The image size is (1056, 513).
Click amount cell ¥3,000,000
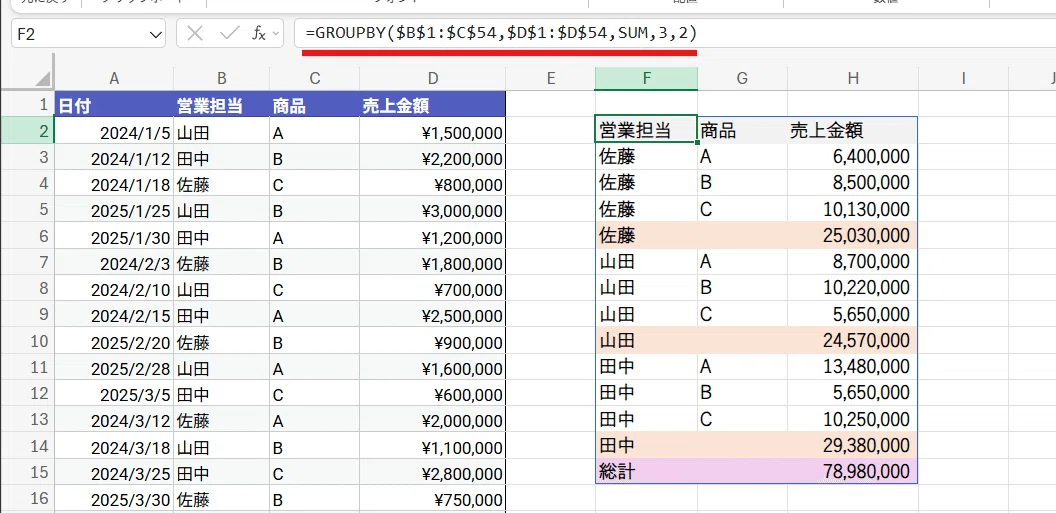click(x=432, y=210)
